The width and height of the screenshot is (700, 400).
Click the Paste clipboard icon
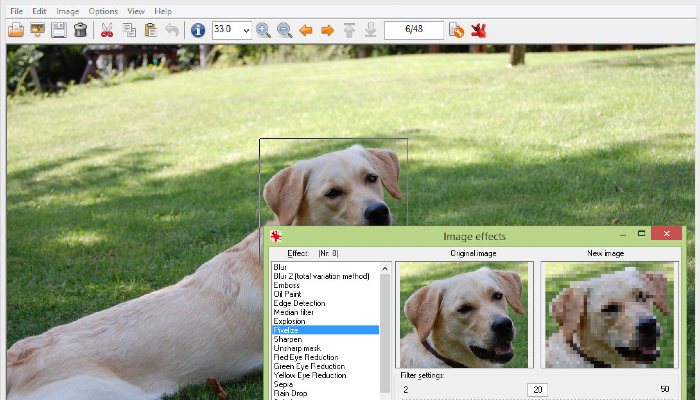[151, 30]
